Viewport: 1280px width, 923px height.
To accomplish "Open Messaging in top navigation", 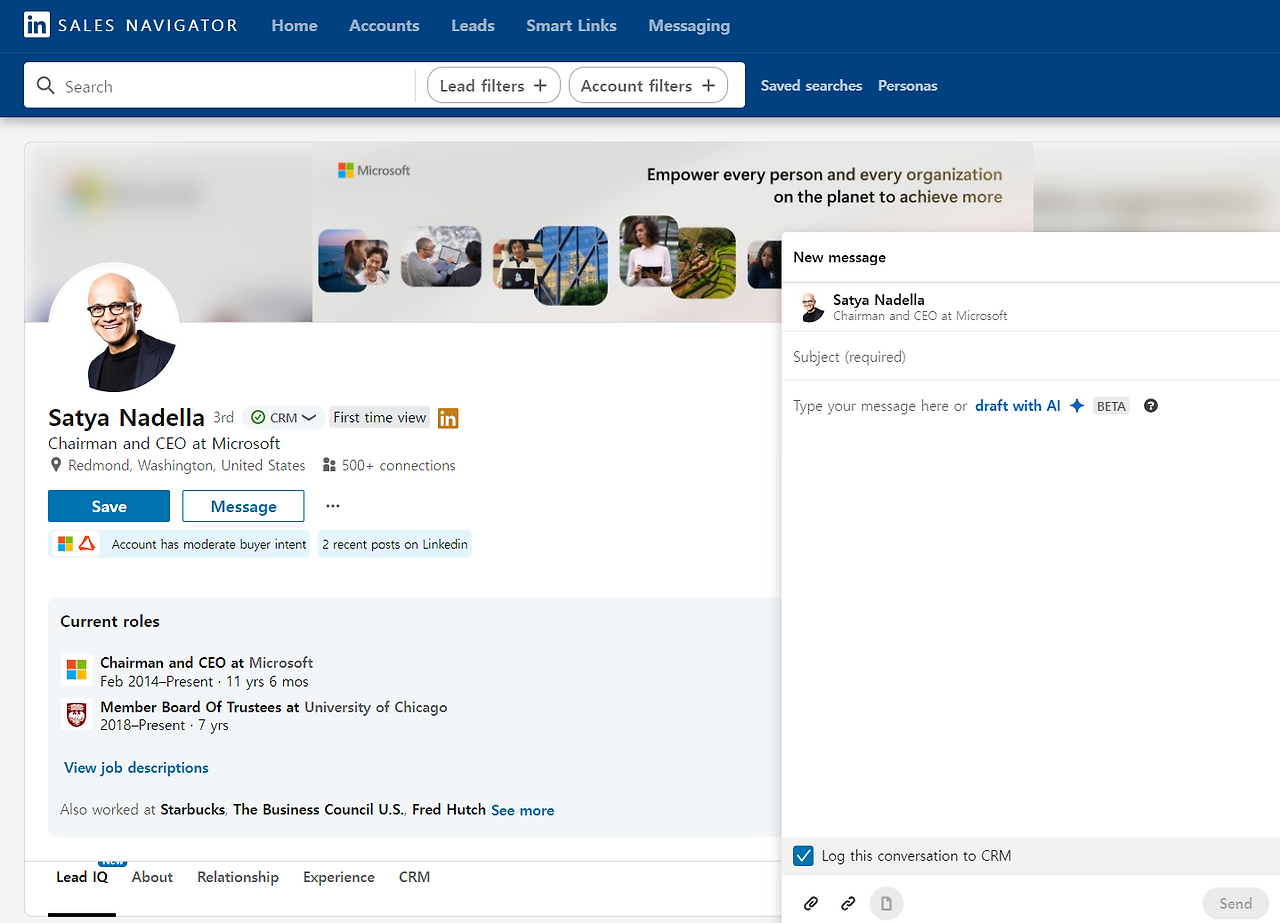I will tap(689, 26).
